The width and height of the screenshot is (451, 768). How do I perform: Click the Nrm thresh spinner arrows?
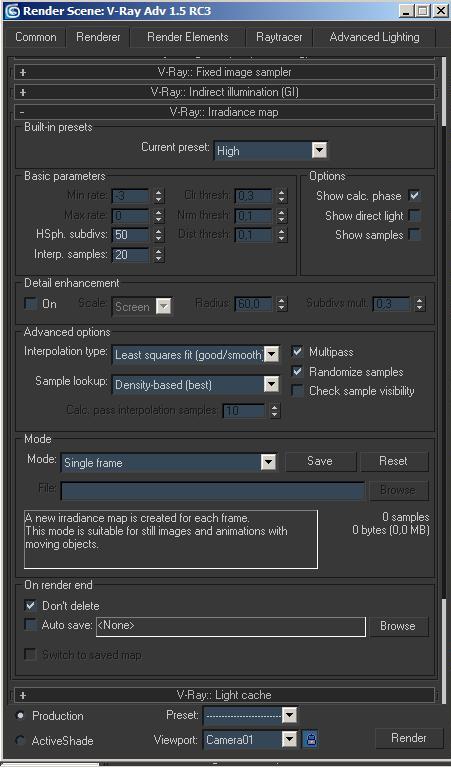[x=282, y=216]
